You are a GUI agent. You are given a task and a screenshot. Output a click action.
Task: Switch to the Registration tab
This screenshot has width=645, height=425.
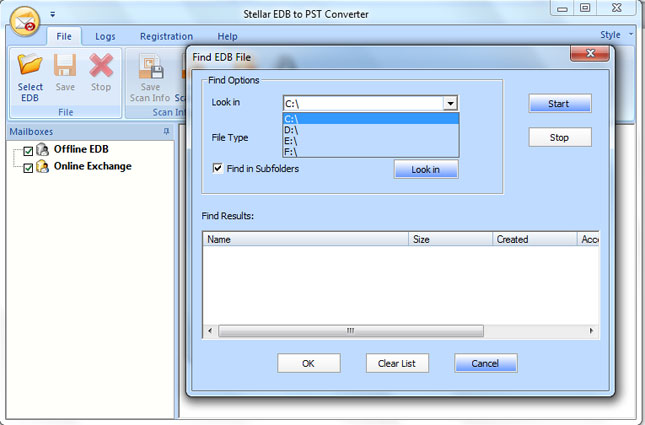point(166,37)
